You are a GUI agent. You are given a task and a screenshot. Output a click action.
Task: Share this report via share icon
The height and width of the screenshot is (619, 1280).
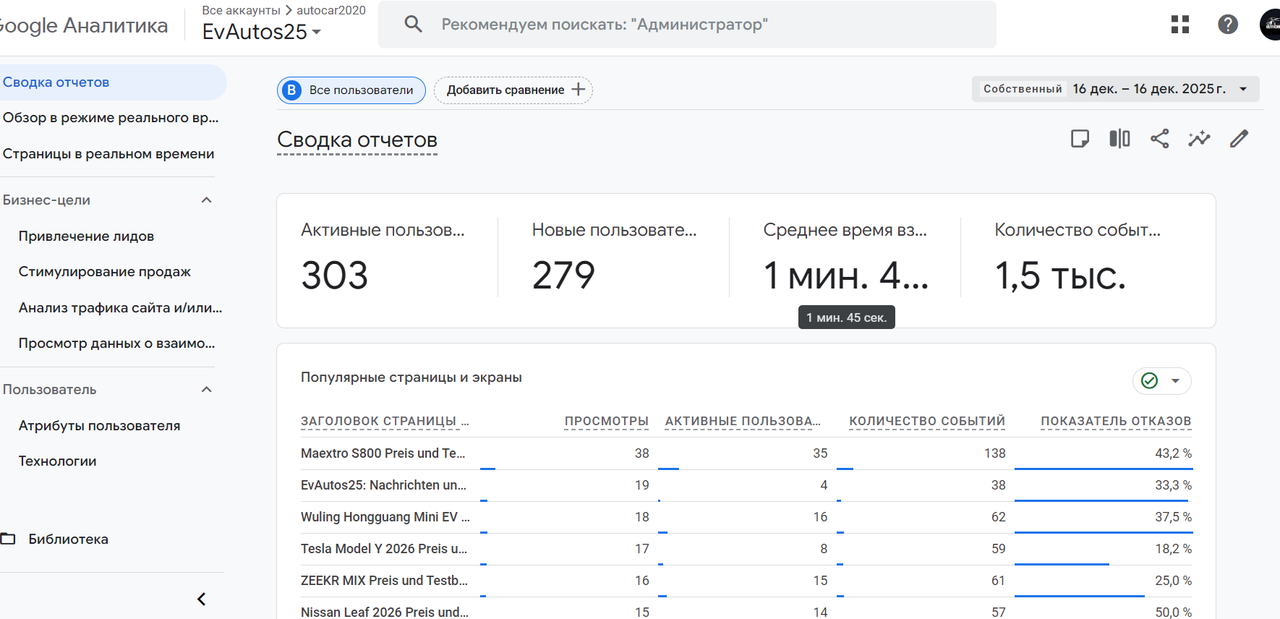1160,139
